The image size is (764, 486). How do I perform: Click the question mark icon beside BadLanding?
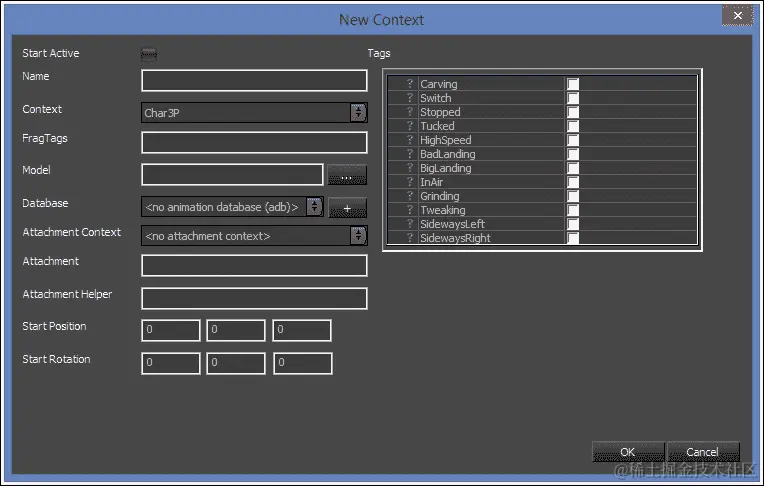click(x=410, y=154)
